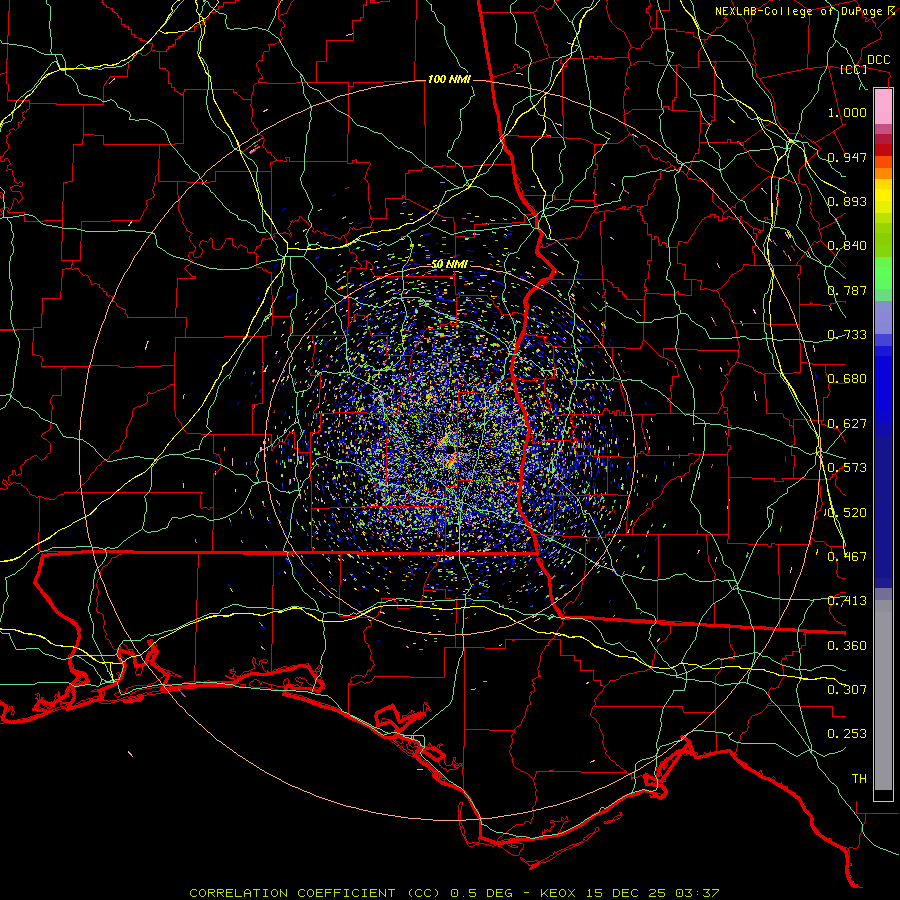Select the 0.787 scale value

[x=847, y=290]
